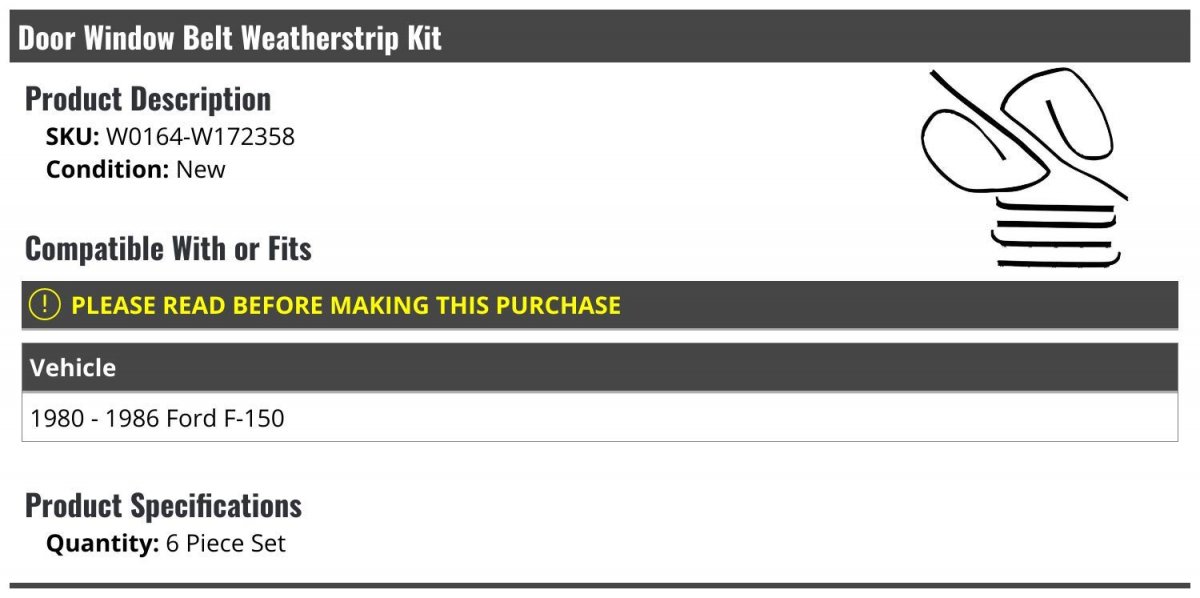The image size is (1200, 598).
Task: Select the 1980 - 1986 Ford F-150 row
Action: (x=157, y=418)
